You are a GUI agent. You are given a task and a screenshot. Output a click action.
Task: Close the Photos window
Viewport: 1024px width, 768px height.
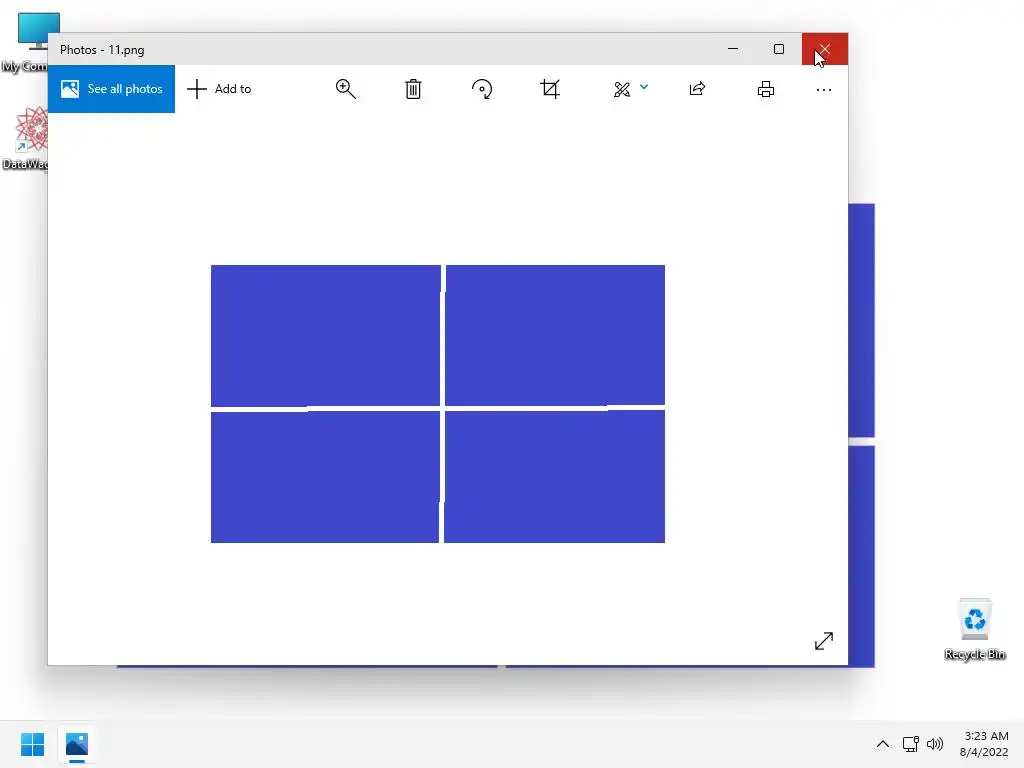pos(825,49)
